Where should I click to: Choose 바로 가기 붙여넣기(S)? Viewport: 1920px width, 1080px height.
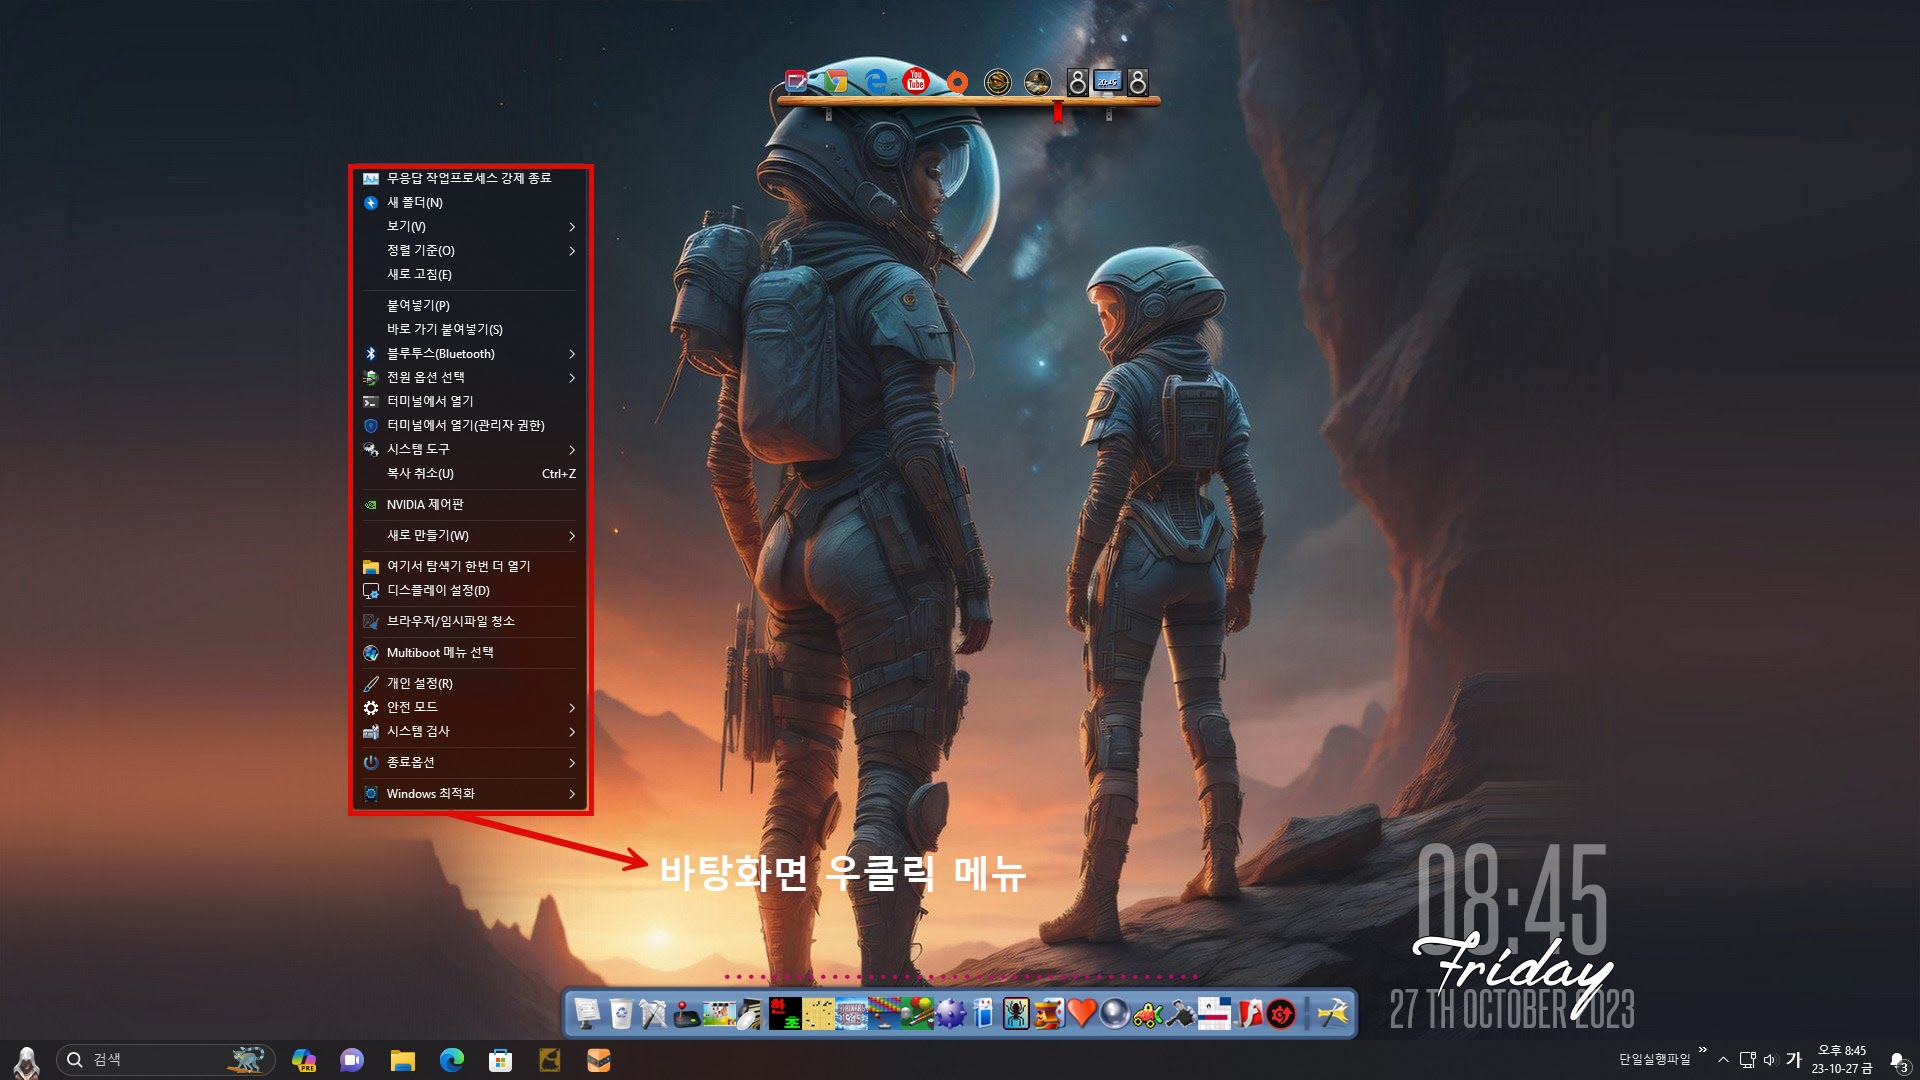[469, 329]
